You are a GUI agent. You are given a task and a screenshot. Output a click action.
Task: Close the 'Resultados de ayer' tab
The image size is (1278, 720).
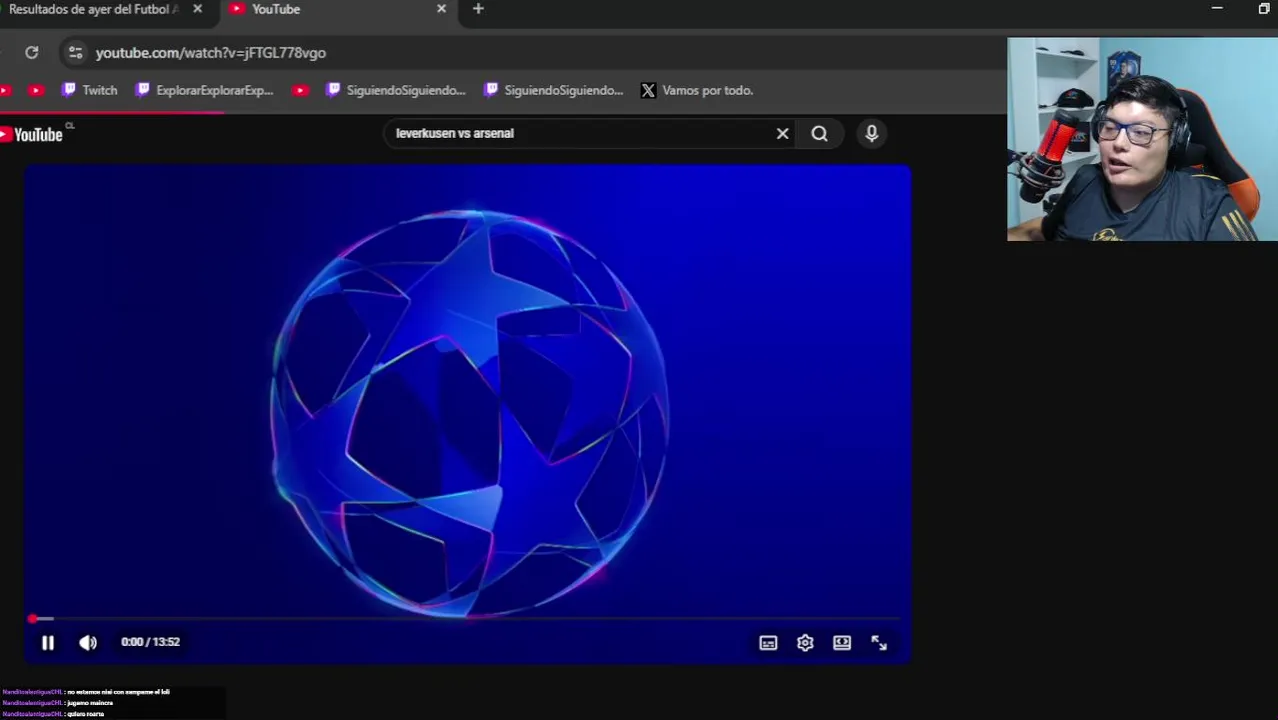(x=197, y=9)
